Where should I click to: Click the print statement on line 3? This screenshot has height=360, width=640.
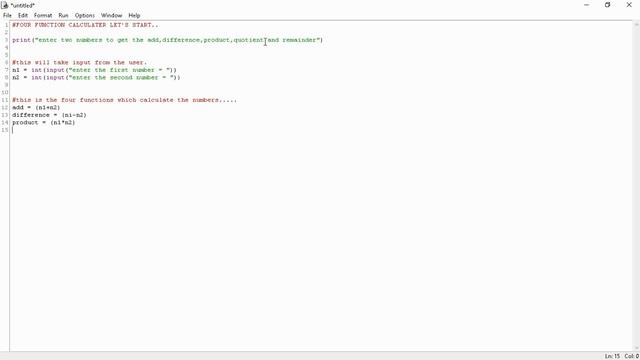pyautogui.click(x=167, y=40)
